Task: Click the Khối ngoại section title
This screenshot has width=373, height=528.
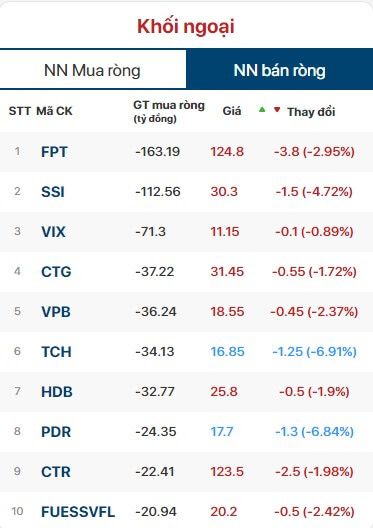Action: (186, 27)
